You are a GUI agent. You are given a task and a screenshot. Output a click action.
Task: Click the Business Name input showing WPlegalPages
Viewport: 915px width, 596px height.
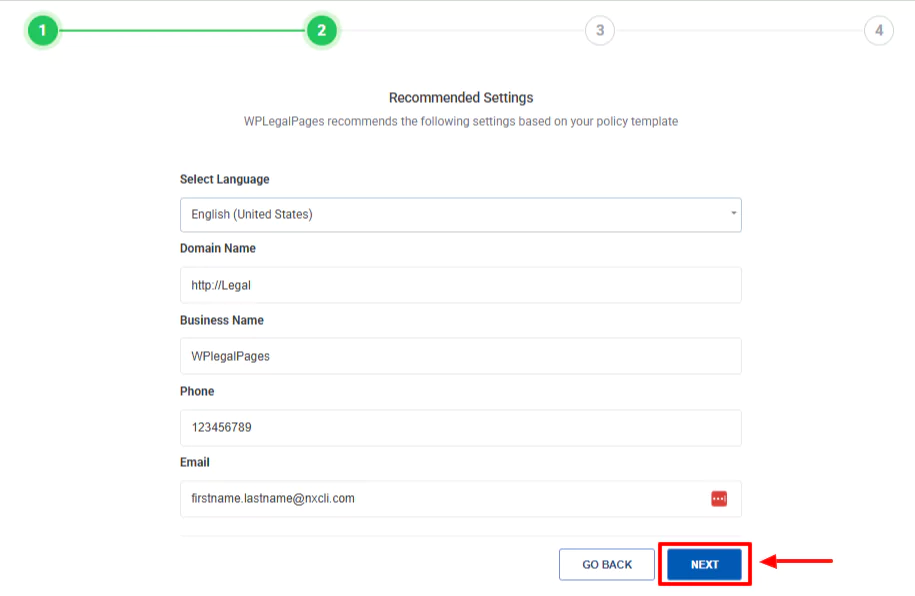[460, 355]
